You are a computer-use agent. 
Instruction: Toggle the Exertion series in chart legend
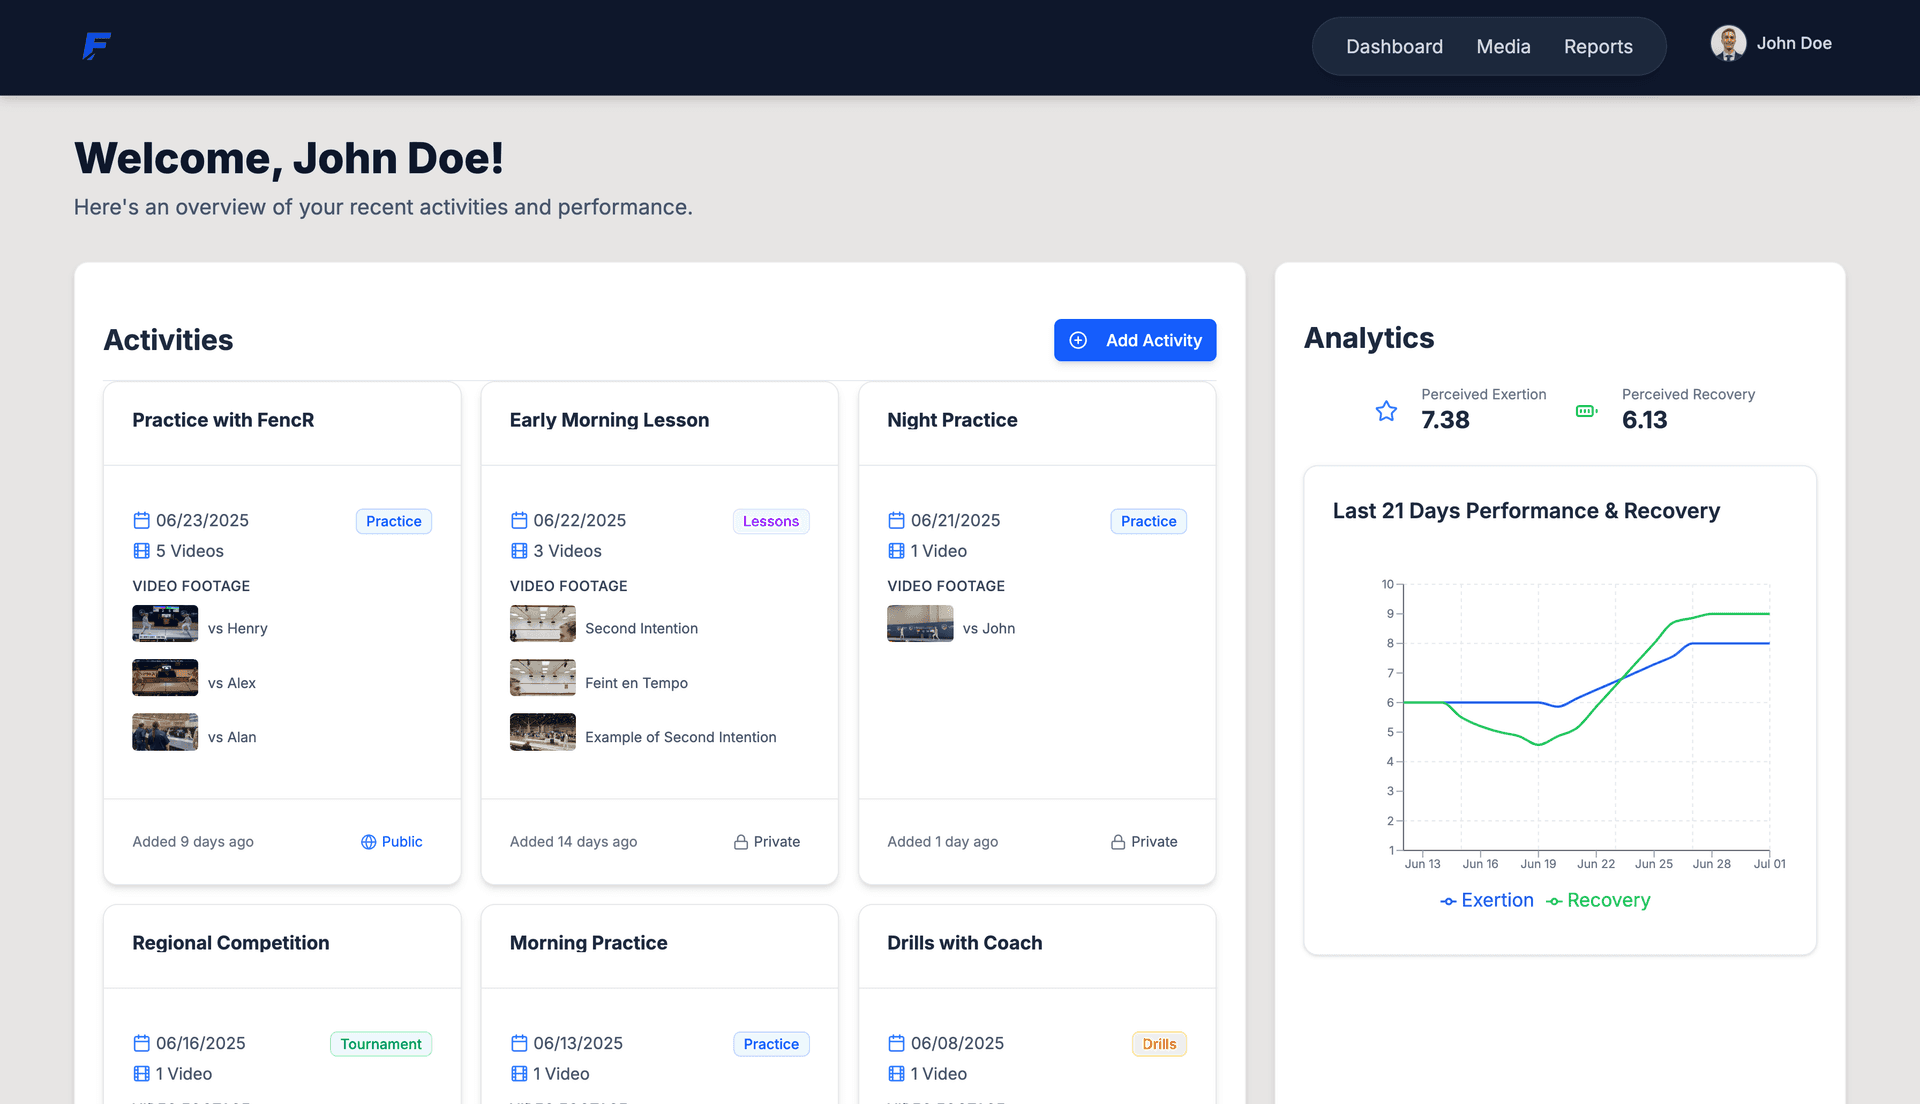click(1487, 900)
